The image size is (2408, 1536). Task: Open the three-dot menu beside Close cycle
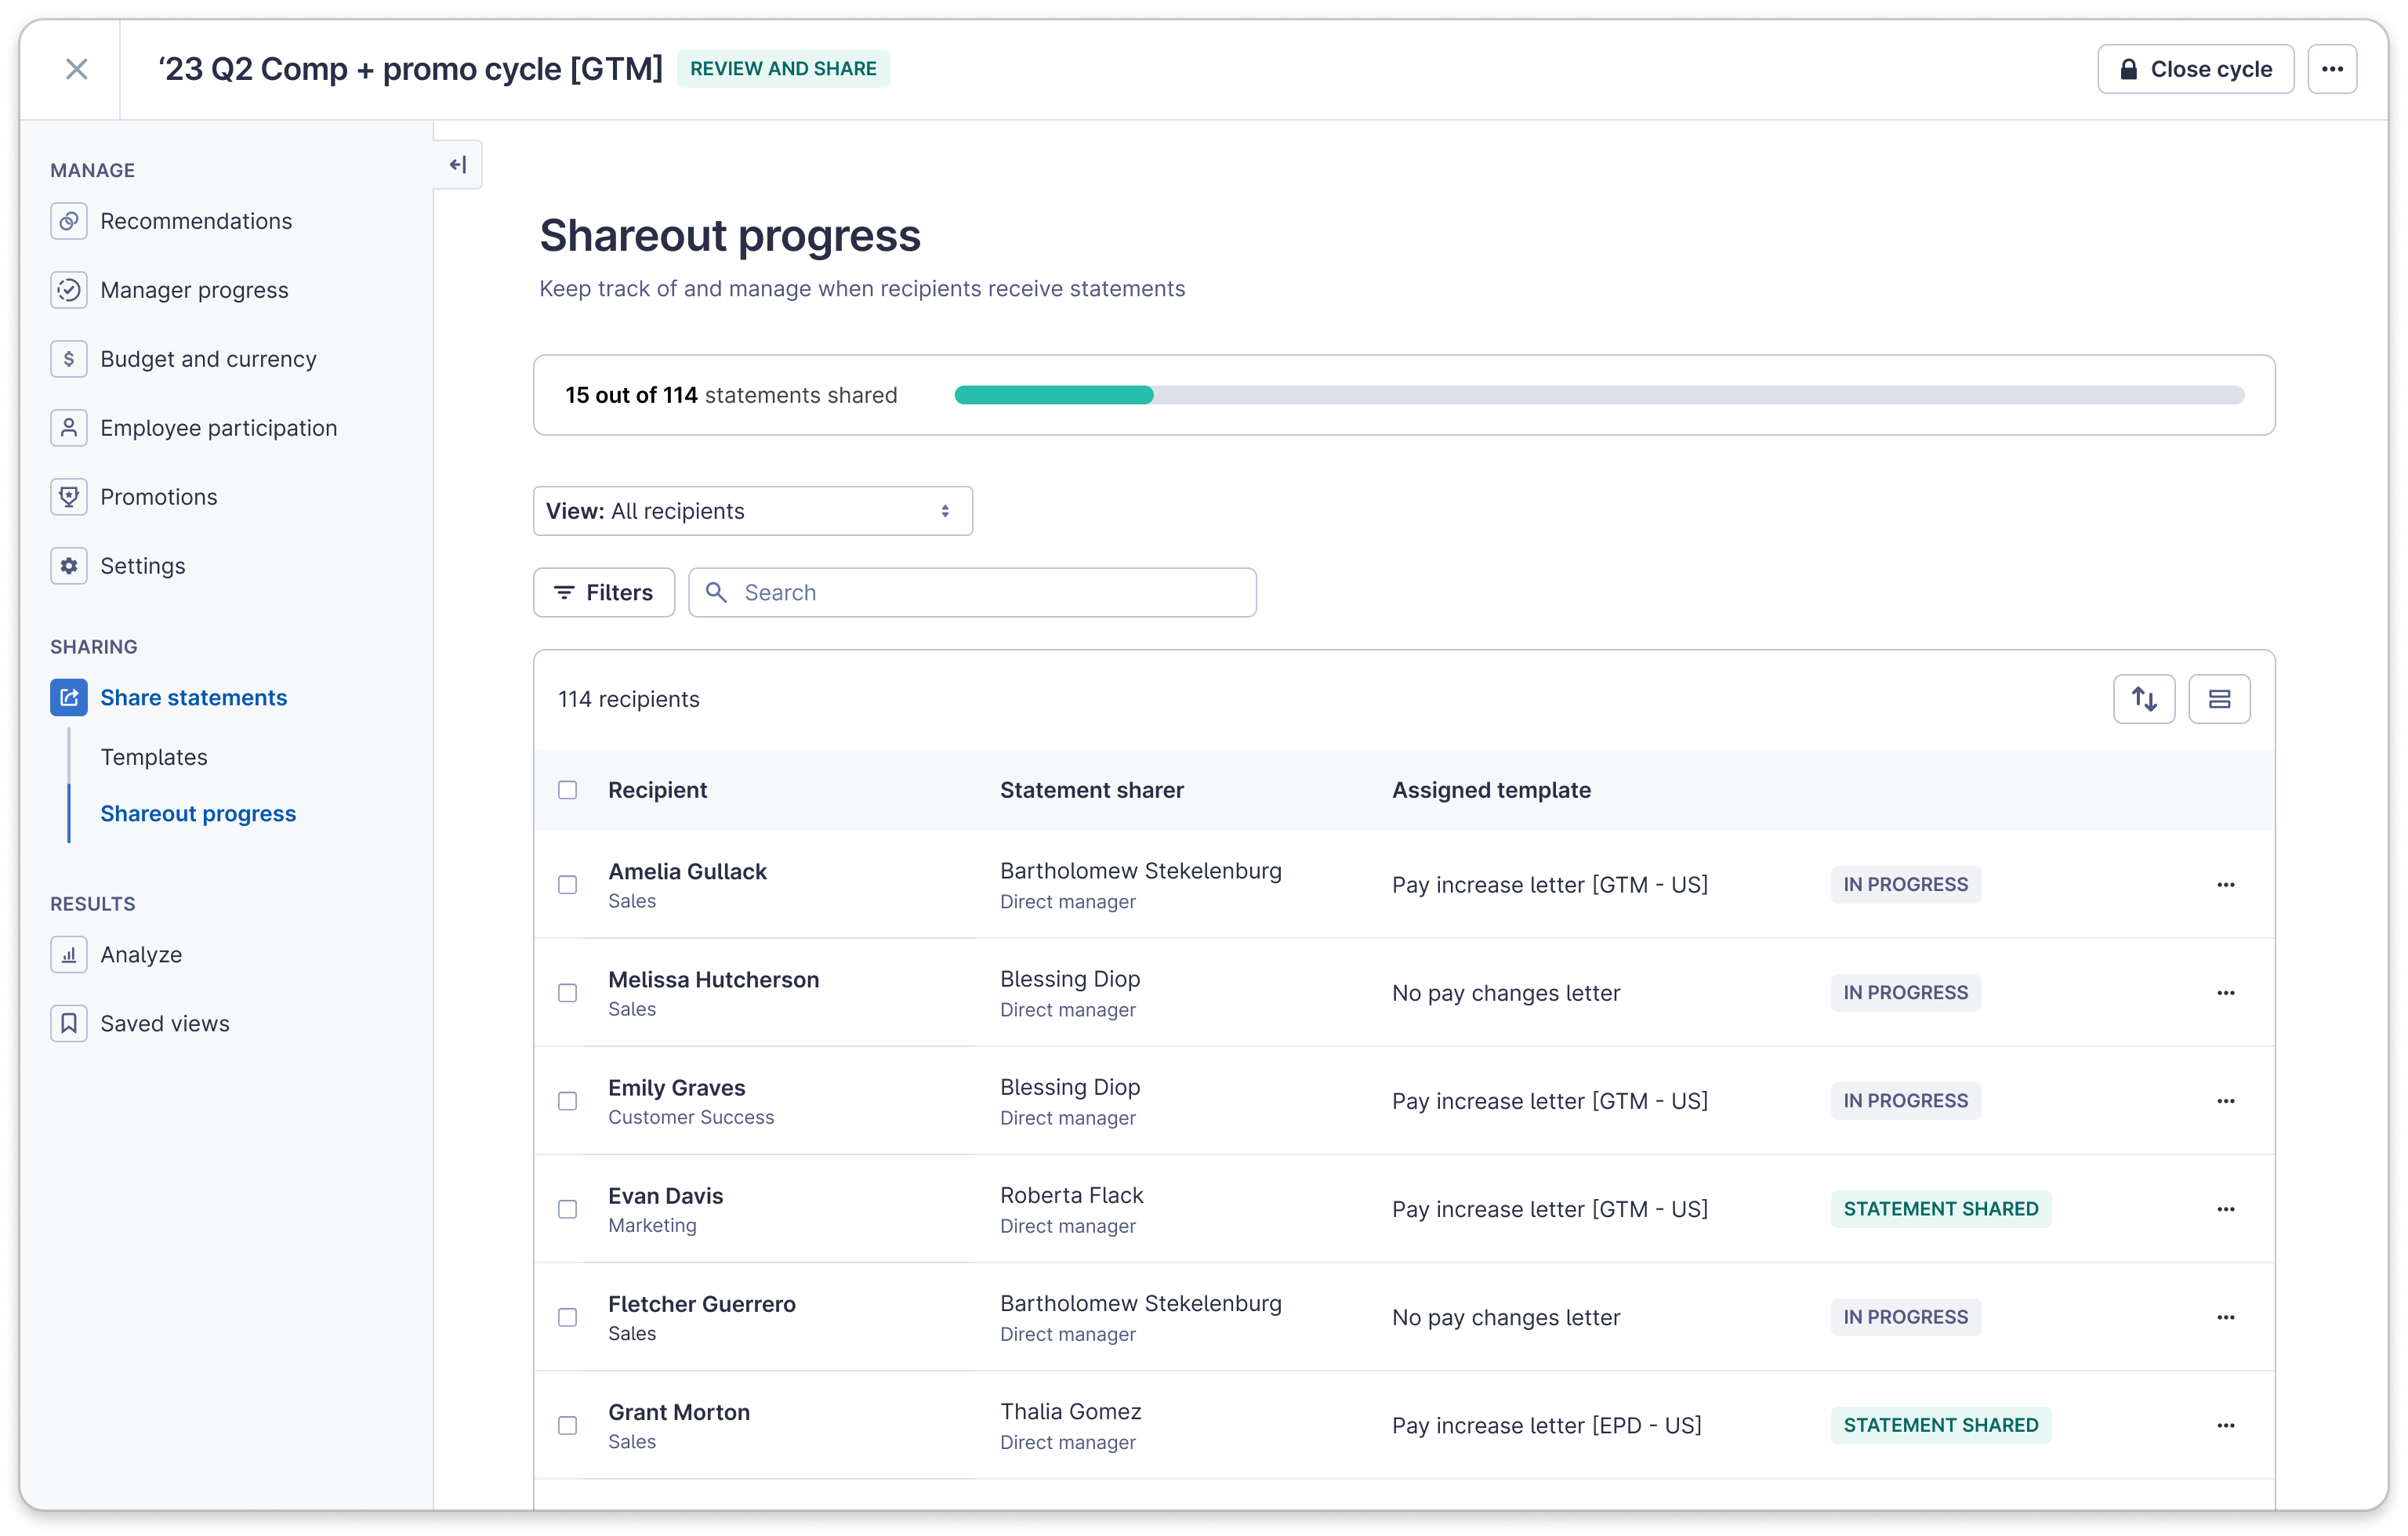tap(2332, 68)
